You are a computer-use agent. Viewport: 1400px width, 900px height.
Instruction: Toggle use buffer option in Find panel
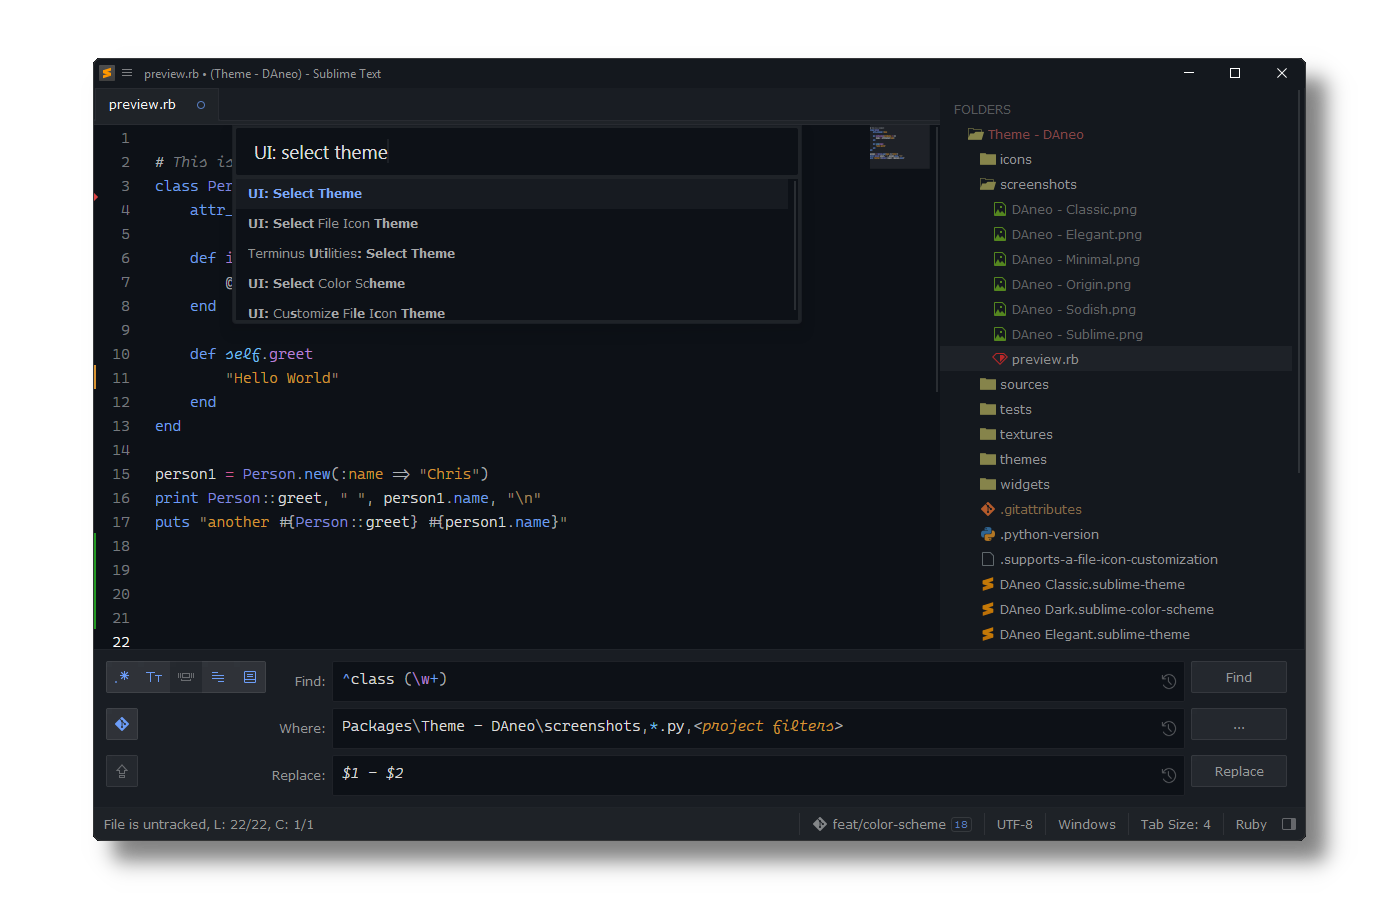click(250, 677)
